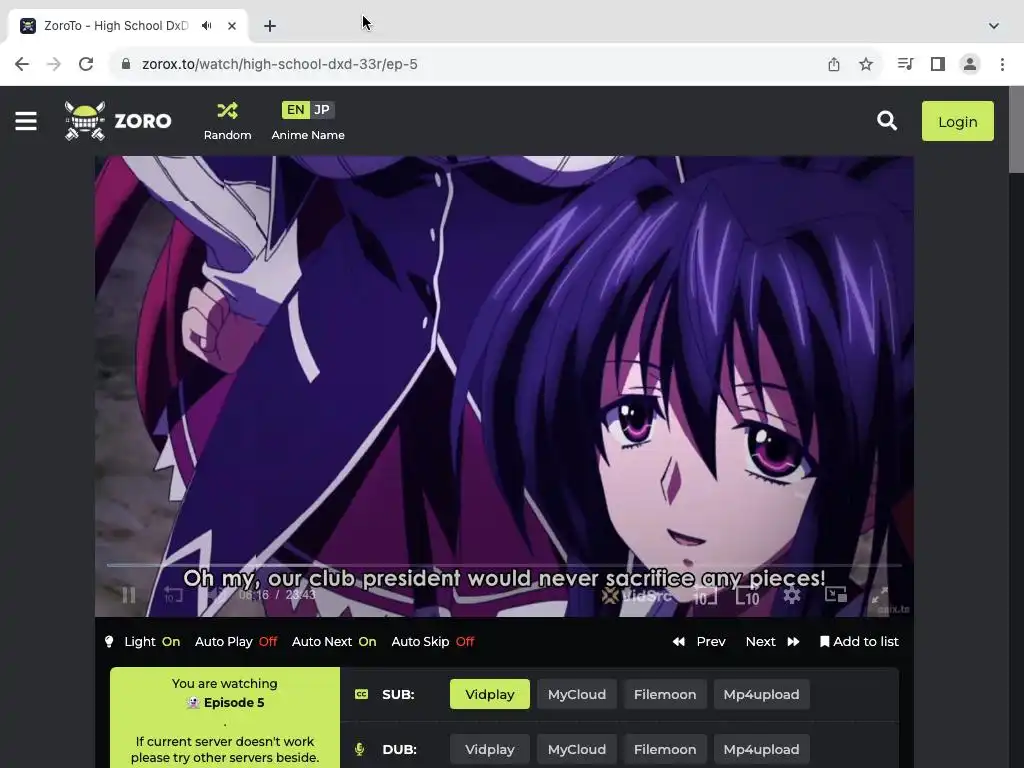Enter fullscreen video mode
The width and height of the screenshot is (1024, 768).
[x=880, y=595]
